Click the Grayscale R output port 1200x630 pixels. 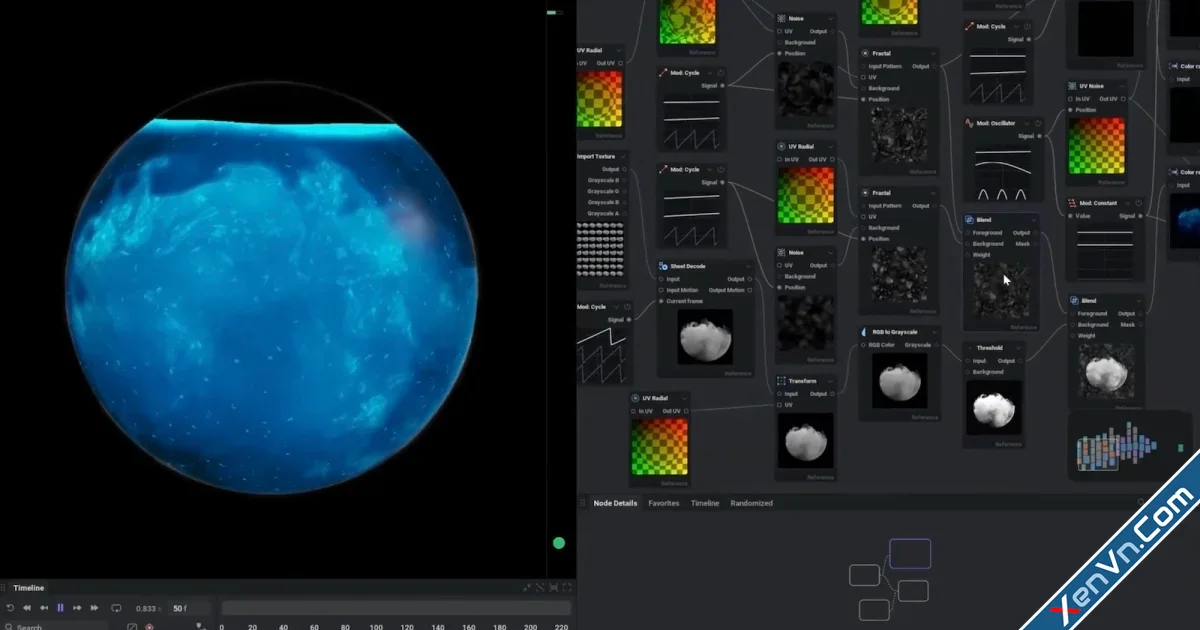(x=624, y=180)
